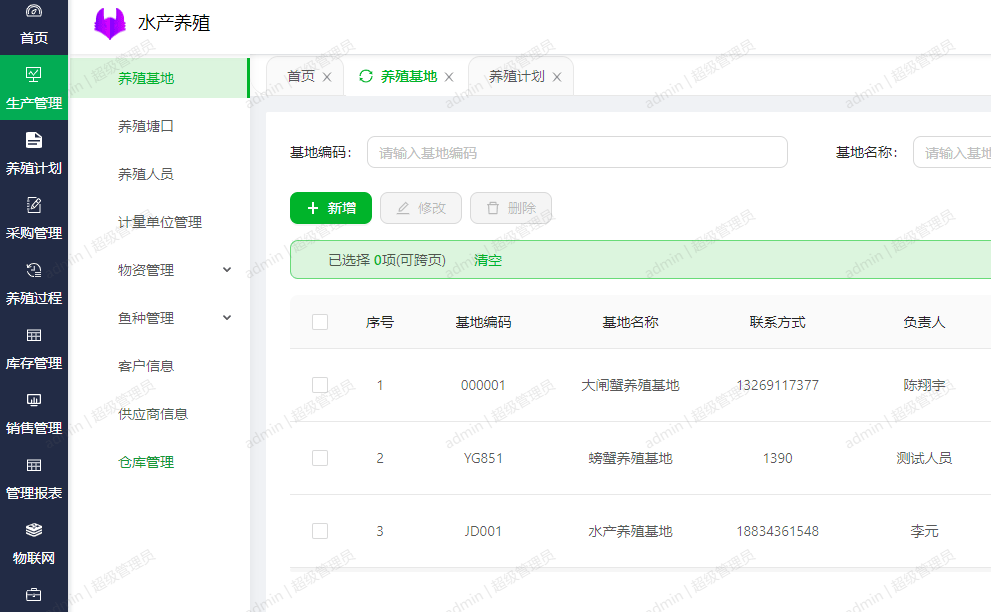Expand the 鱼种管理 submenu chevron
Screen dimensions: 991x612
pyautogui.click(x=227, y=318)
